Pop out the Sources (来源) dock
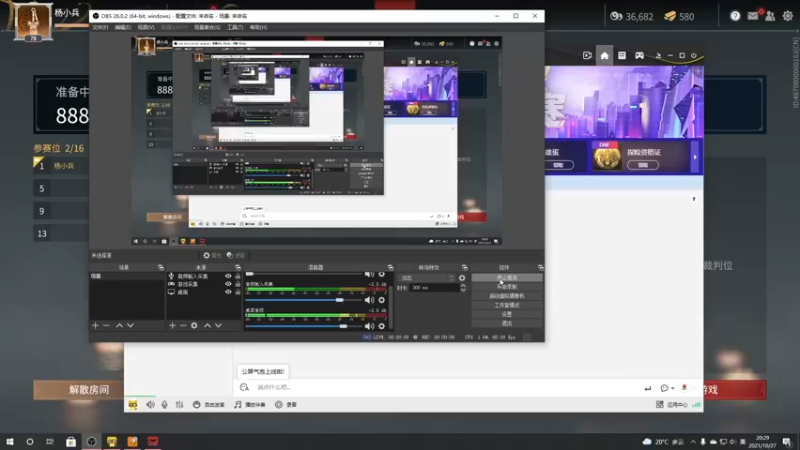800x450 pixels. click(x=238, y=267)
